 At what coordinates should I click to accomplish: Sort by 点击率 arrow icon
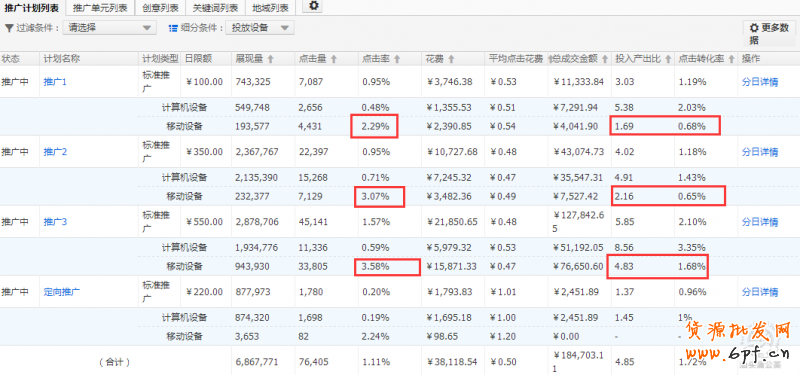pos(397,59)
